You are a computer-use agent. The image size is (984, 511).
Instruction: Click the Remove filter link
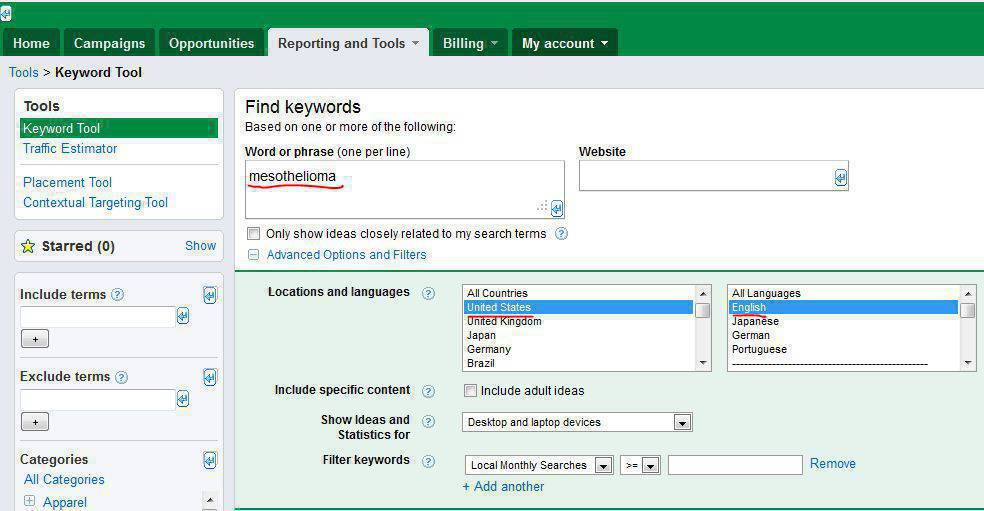point(832,464)
